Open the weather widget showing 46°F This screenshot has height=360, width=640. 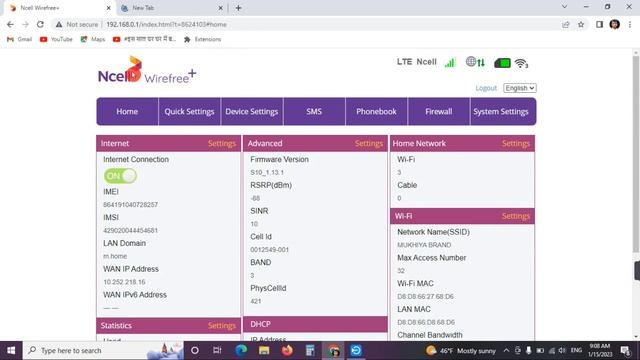pos(460,351)
